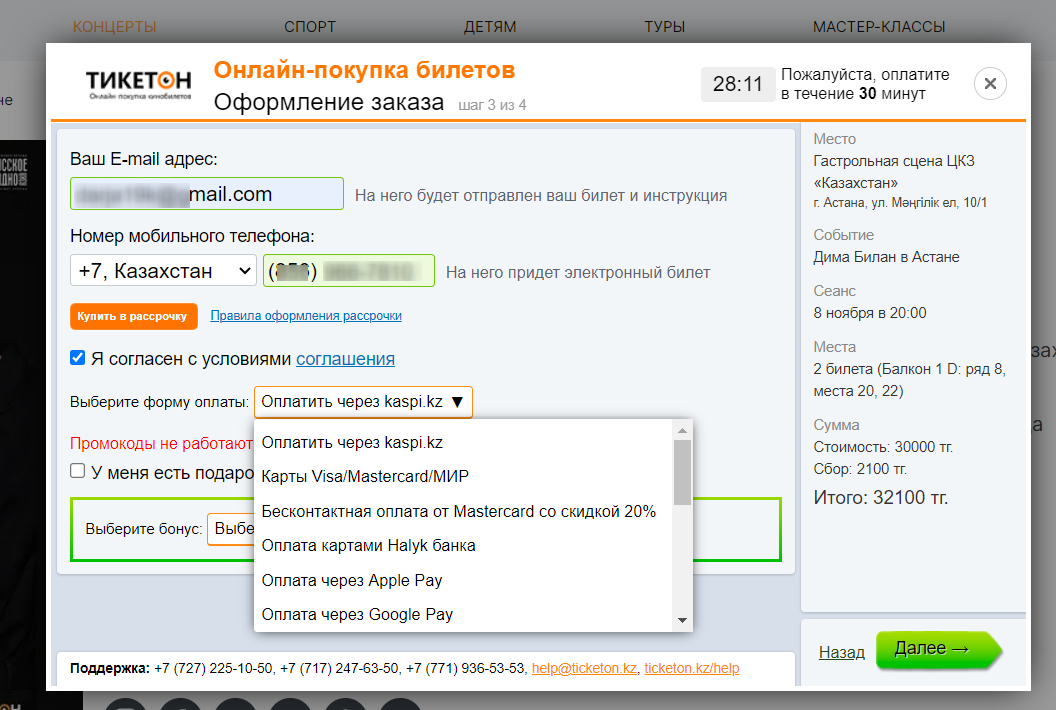1056x710 pixels.
Task: Focus the mobile phone number field
Action: (348, 270)
